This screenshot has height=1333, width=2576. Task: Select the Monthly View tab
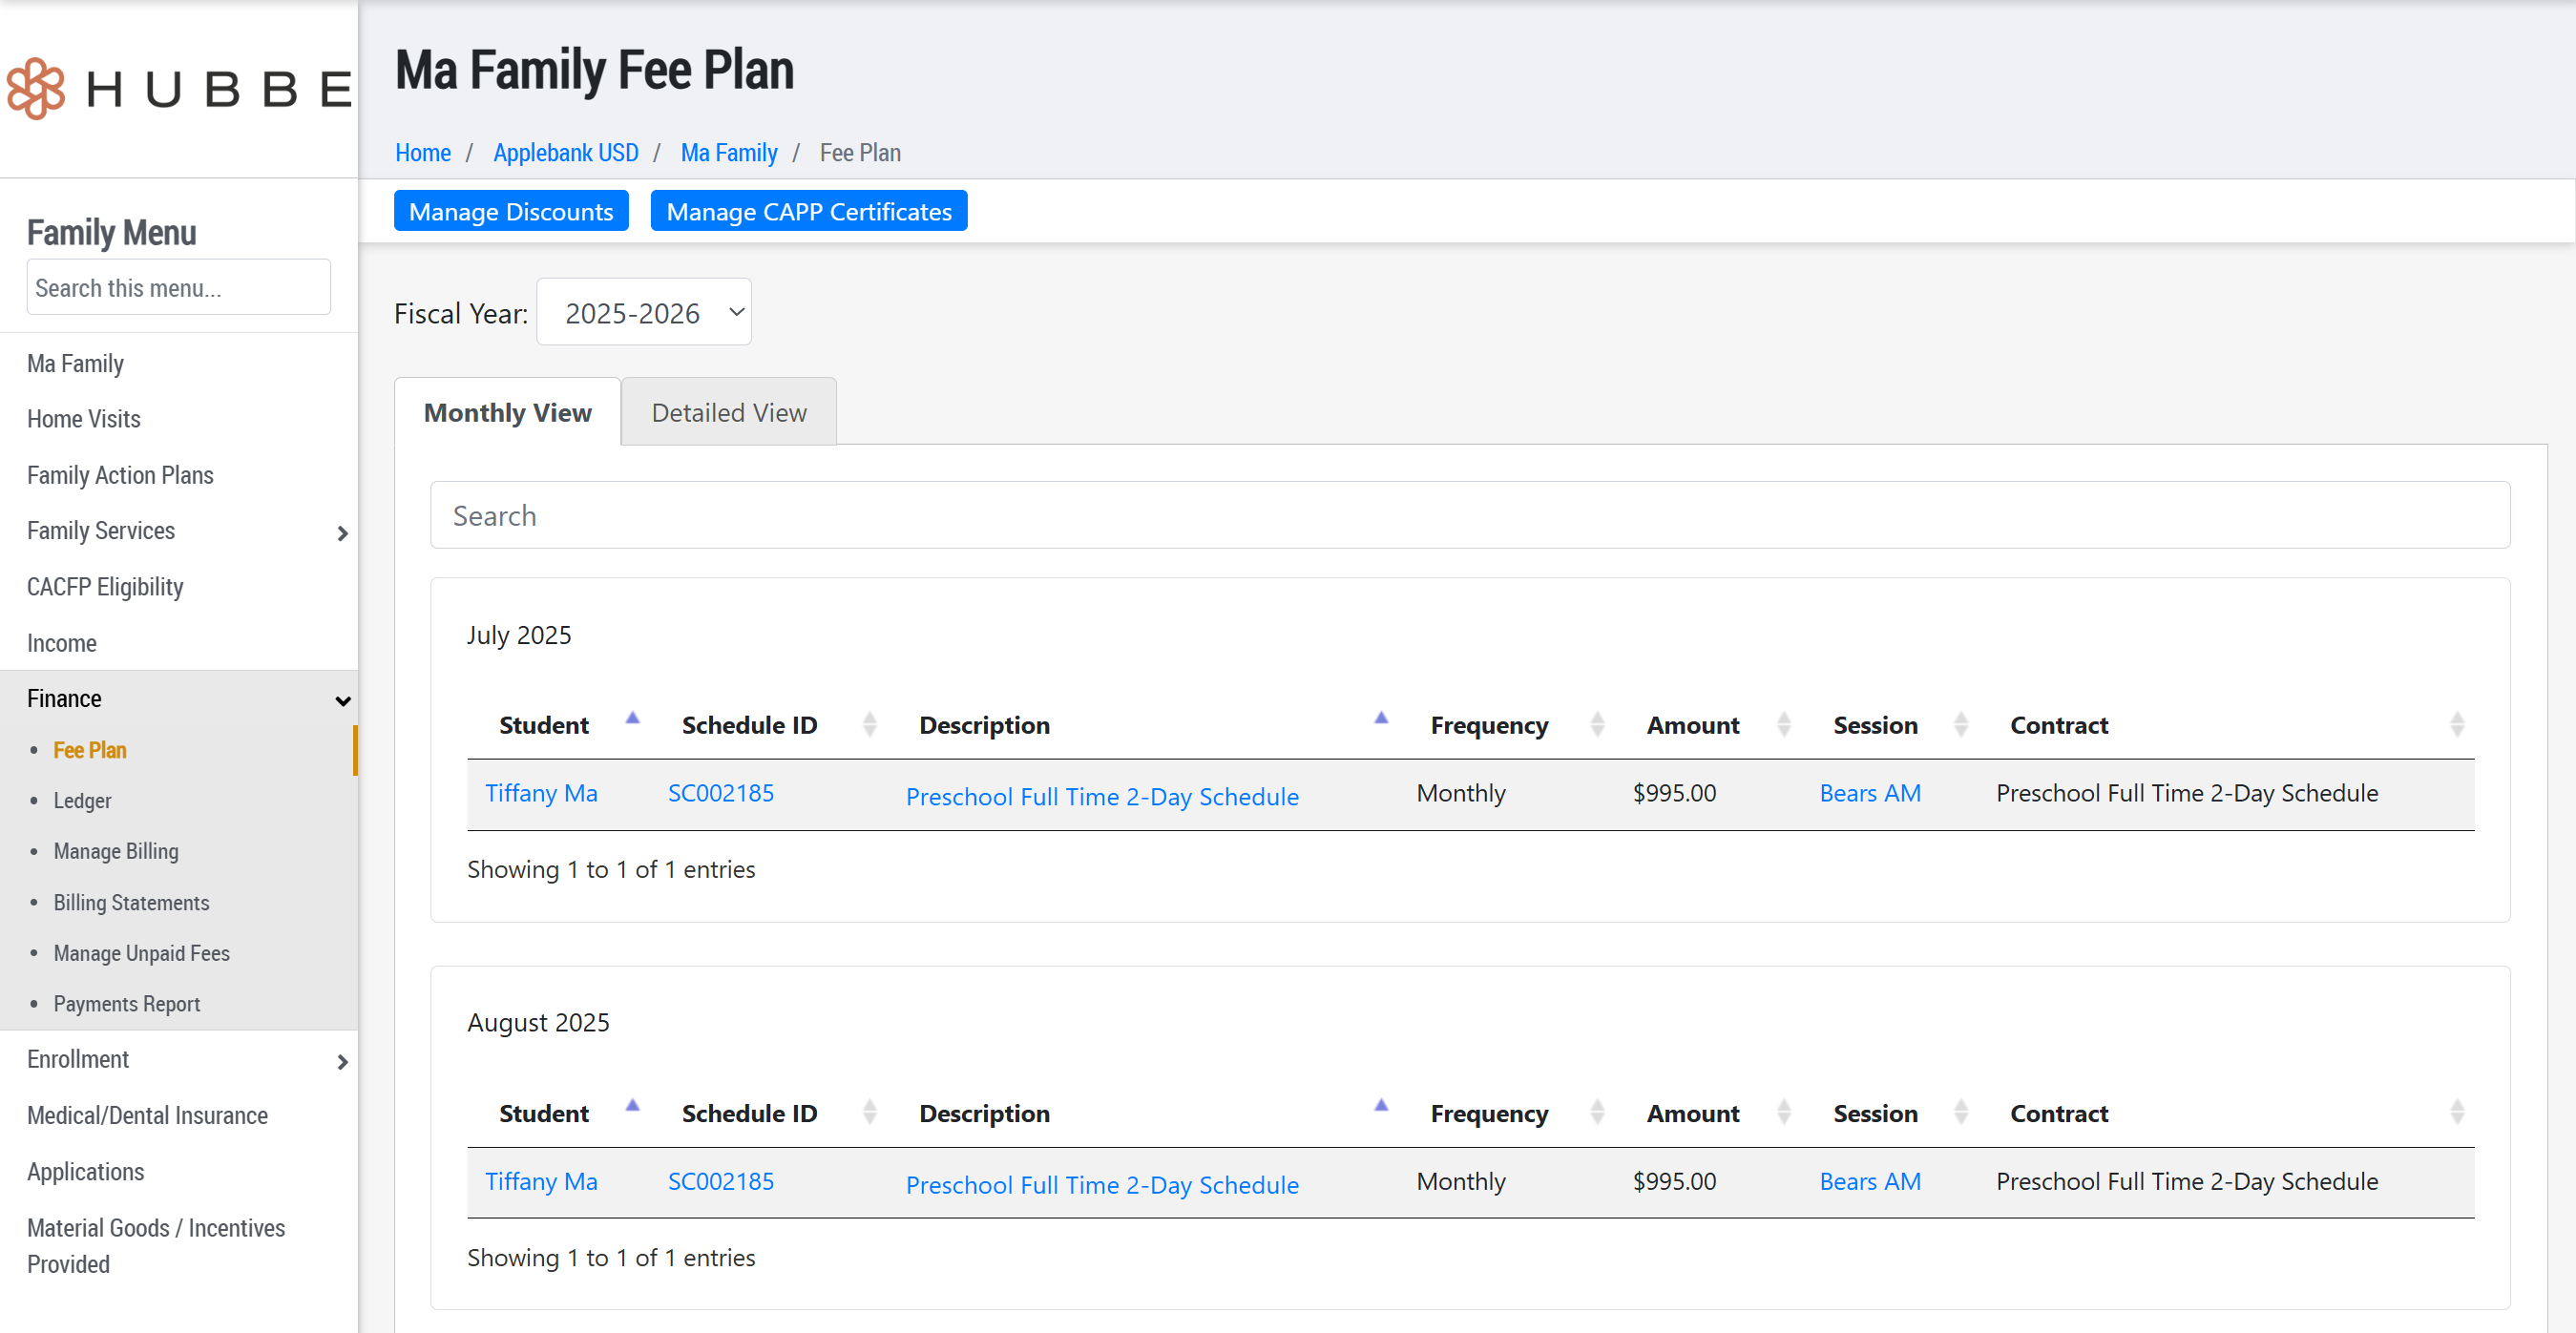(507, 413)
